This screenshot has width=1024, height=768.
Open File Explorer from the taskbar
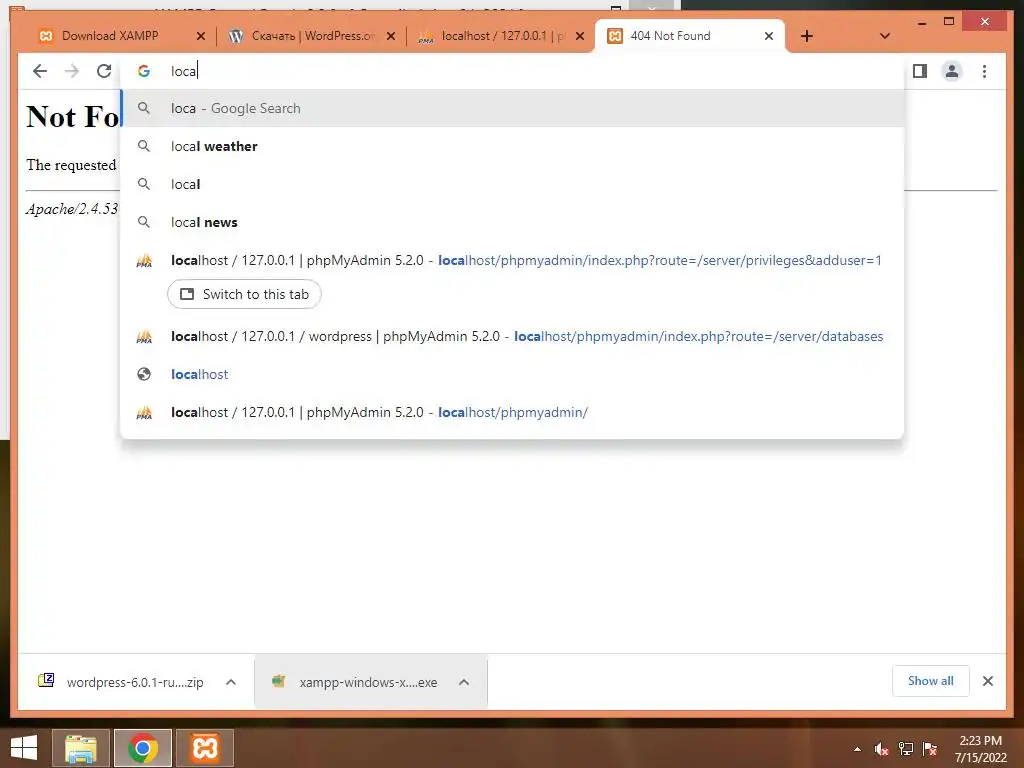point(81,748)
